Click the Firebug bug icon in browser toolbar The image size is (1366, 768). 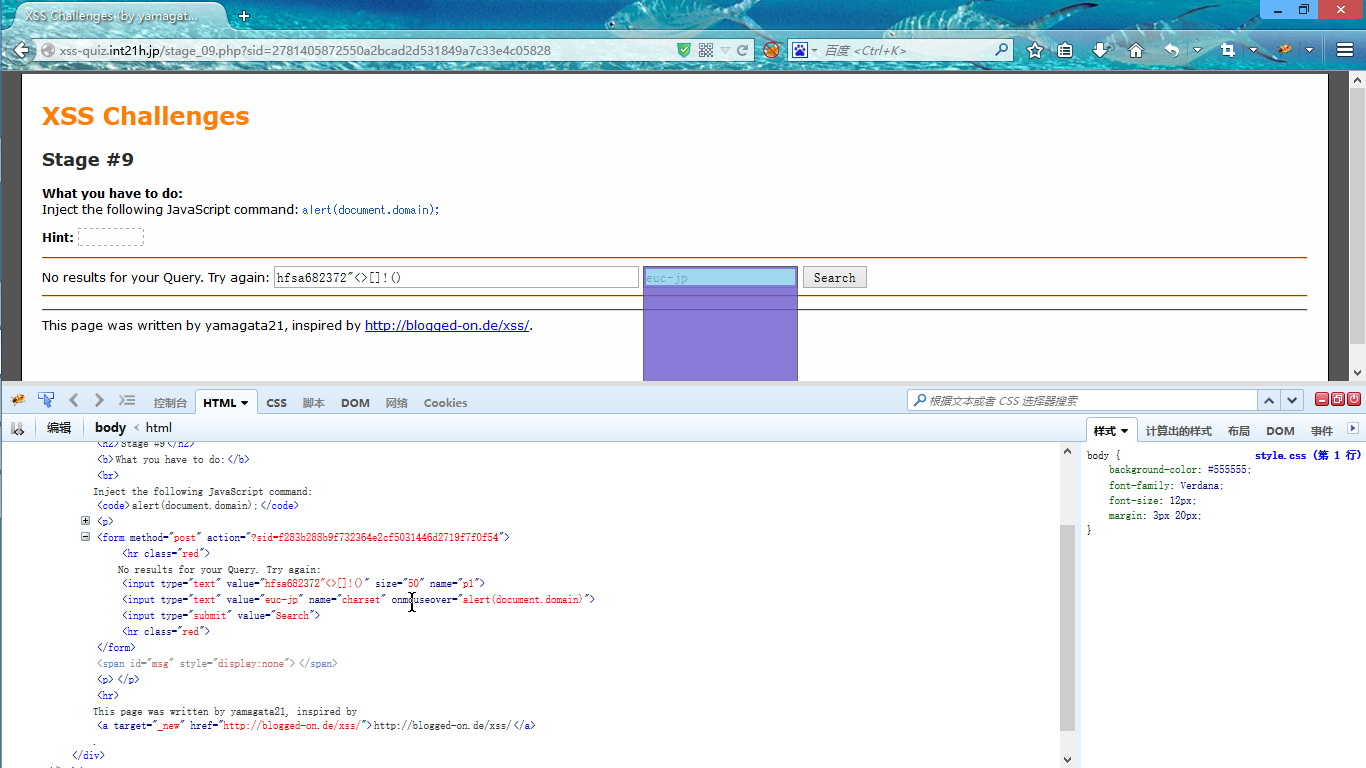tap(1284, 50)
